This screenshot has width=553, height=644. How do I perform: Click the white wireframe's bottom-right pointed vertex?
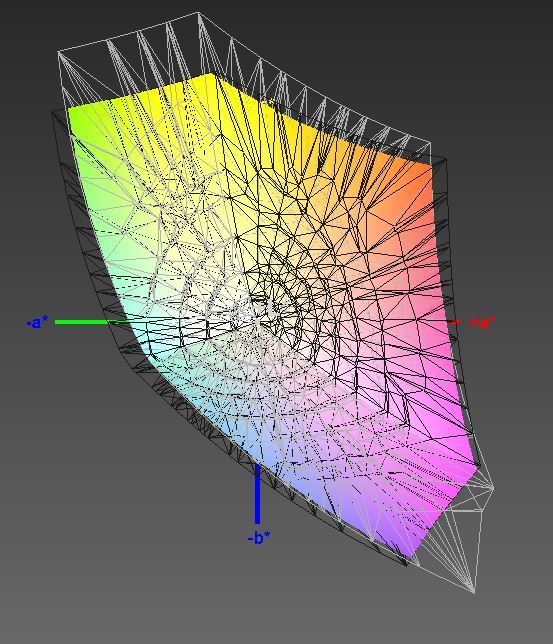[x=475, y=593]
